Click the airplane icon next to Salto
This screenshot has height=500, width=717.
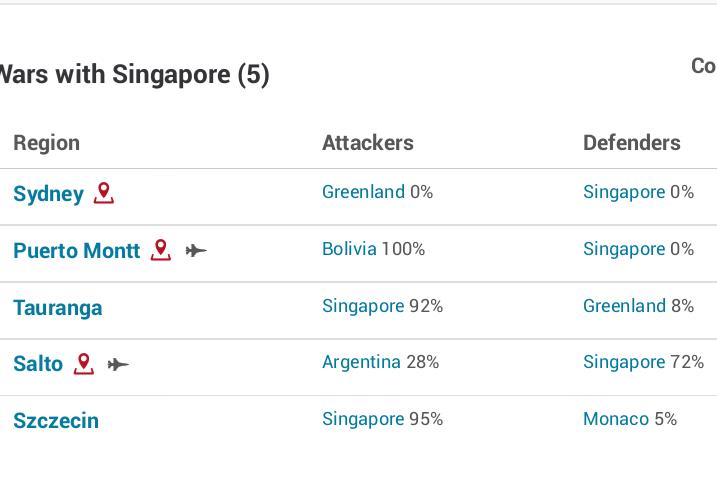point(118,365)
